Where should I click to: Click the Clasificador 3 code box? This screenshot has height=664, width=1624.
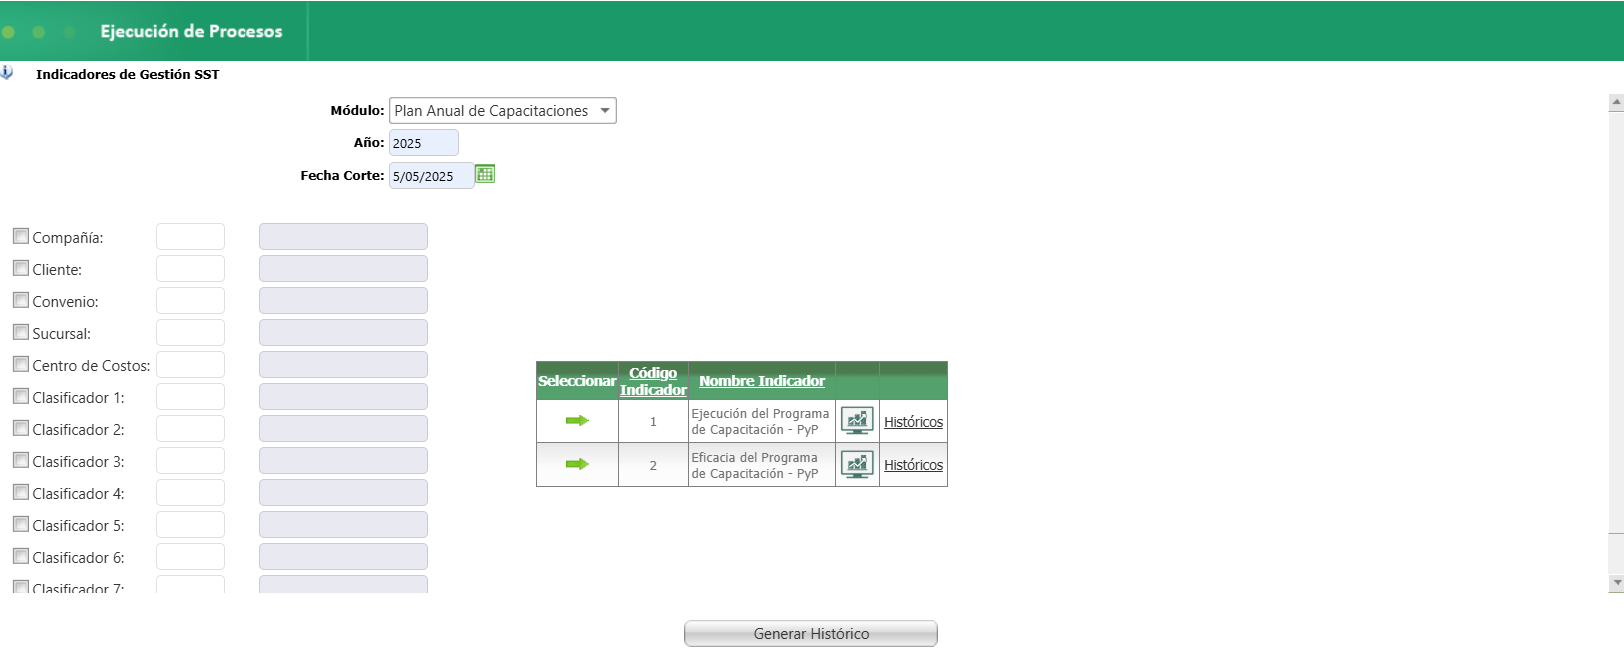[190, 460]
